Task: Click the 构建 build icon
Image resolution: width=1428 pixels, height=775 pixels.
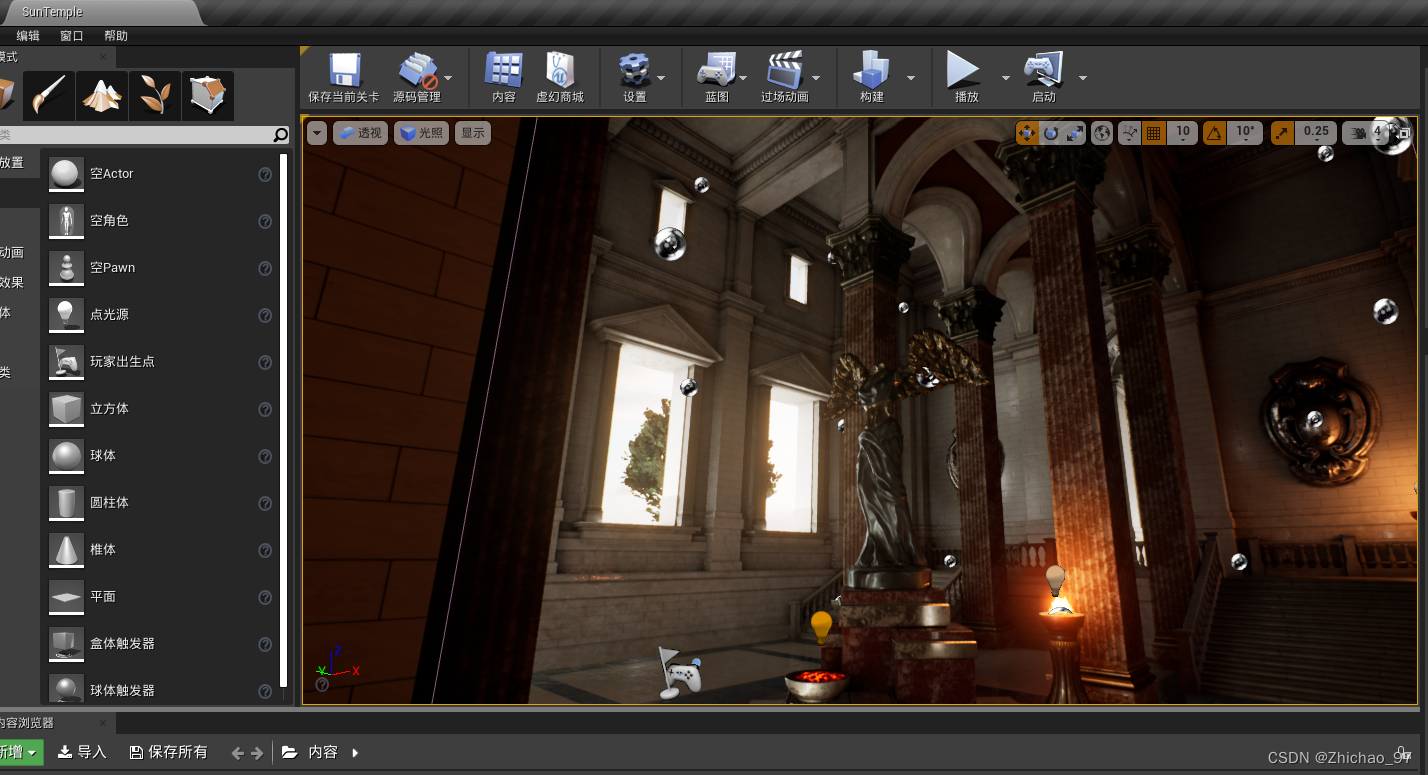Action: coord(871,78)
